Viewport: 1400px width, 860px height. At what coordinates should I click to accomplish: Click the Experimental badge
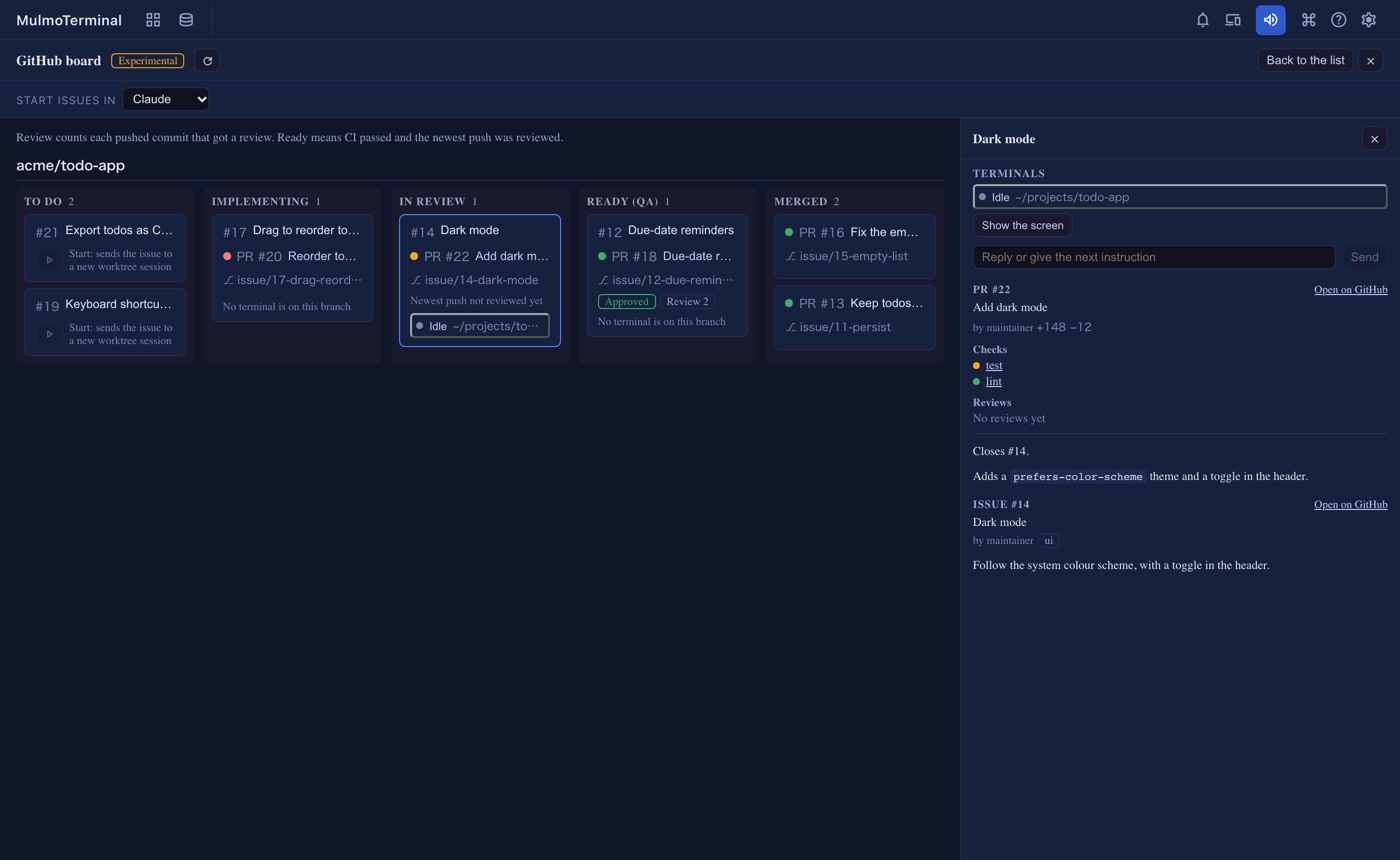pos(148,61)
